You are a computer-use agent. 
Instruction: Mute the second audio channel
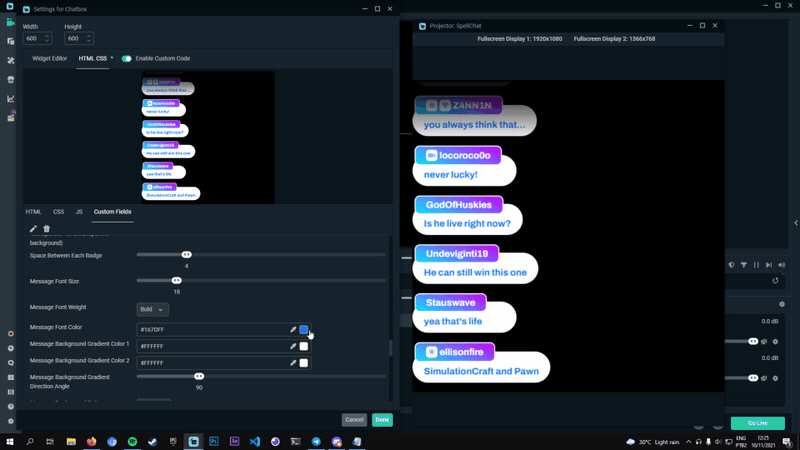[764, 378]
